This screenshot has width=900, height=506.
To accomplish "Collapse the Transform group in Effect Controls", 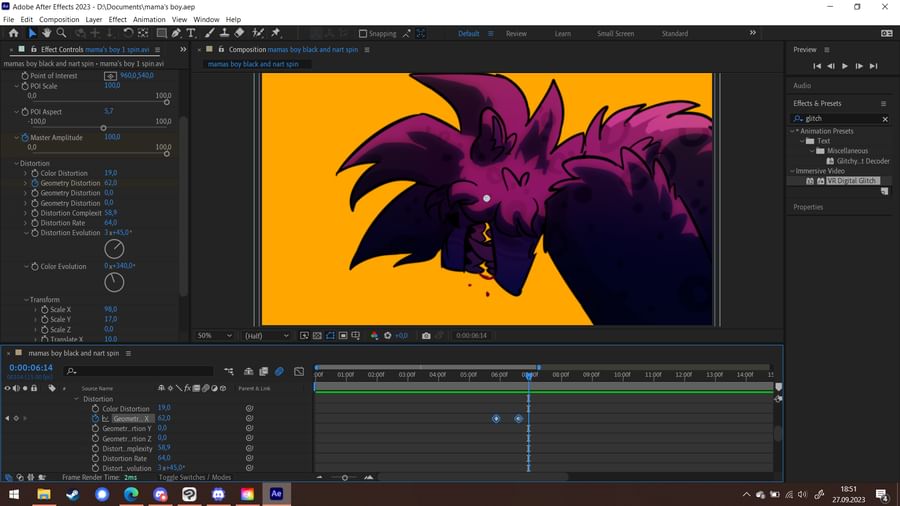I will [26, 300].
